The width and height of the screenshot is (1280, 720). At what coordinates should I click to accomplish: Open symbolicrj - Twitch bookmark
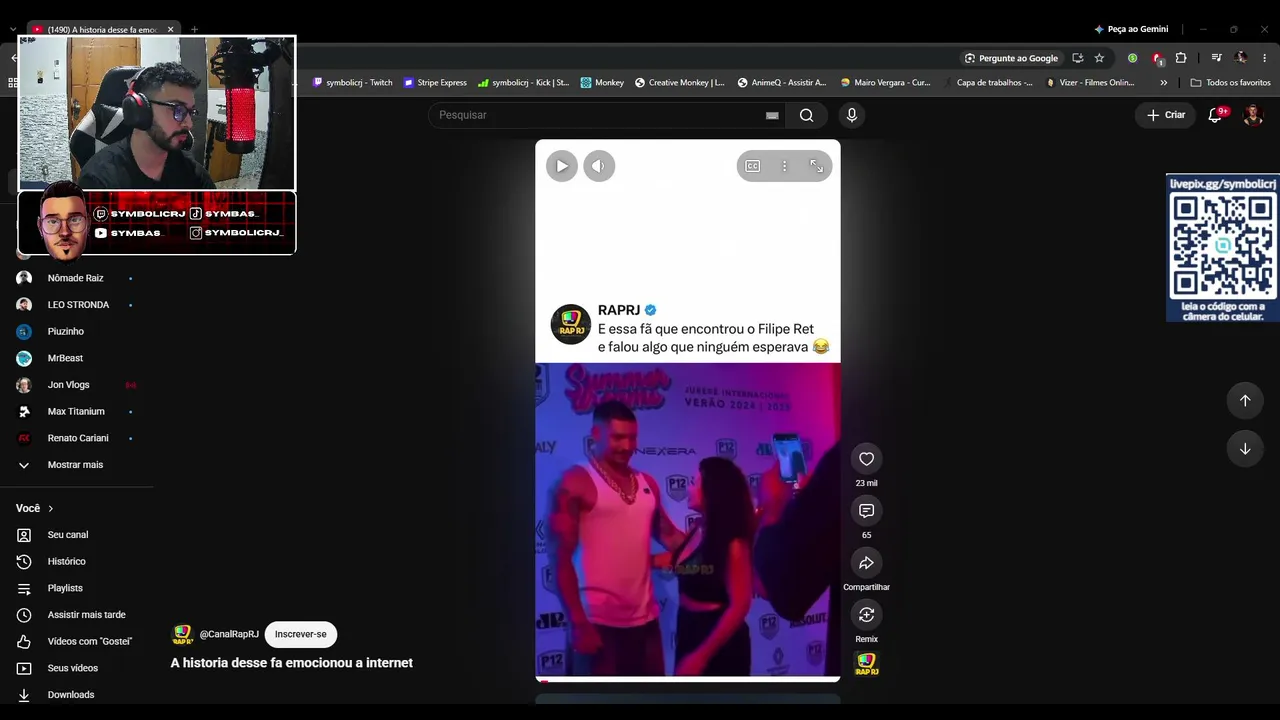click(x=352, y=83)
